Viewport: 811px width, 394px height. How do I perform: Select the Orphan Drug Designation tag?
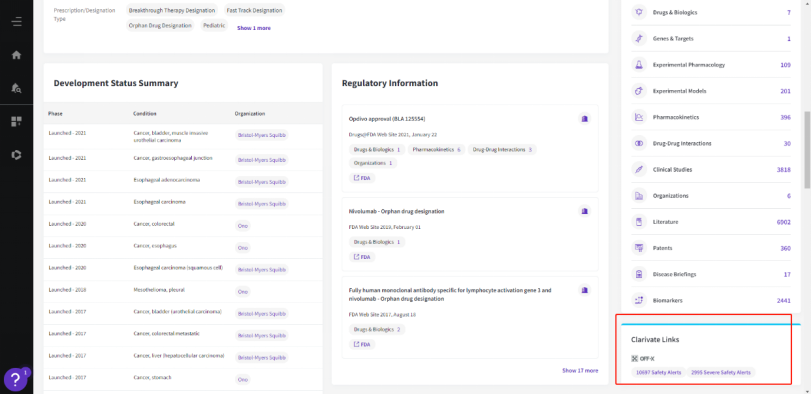(160, 25)
